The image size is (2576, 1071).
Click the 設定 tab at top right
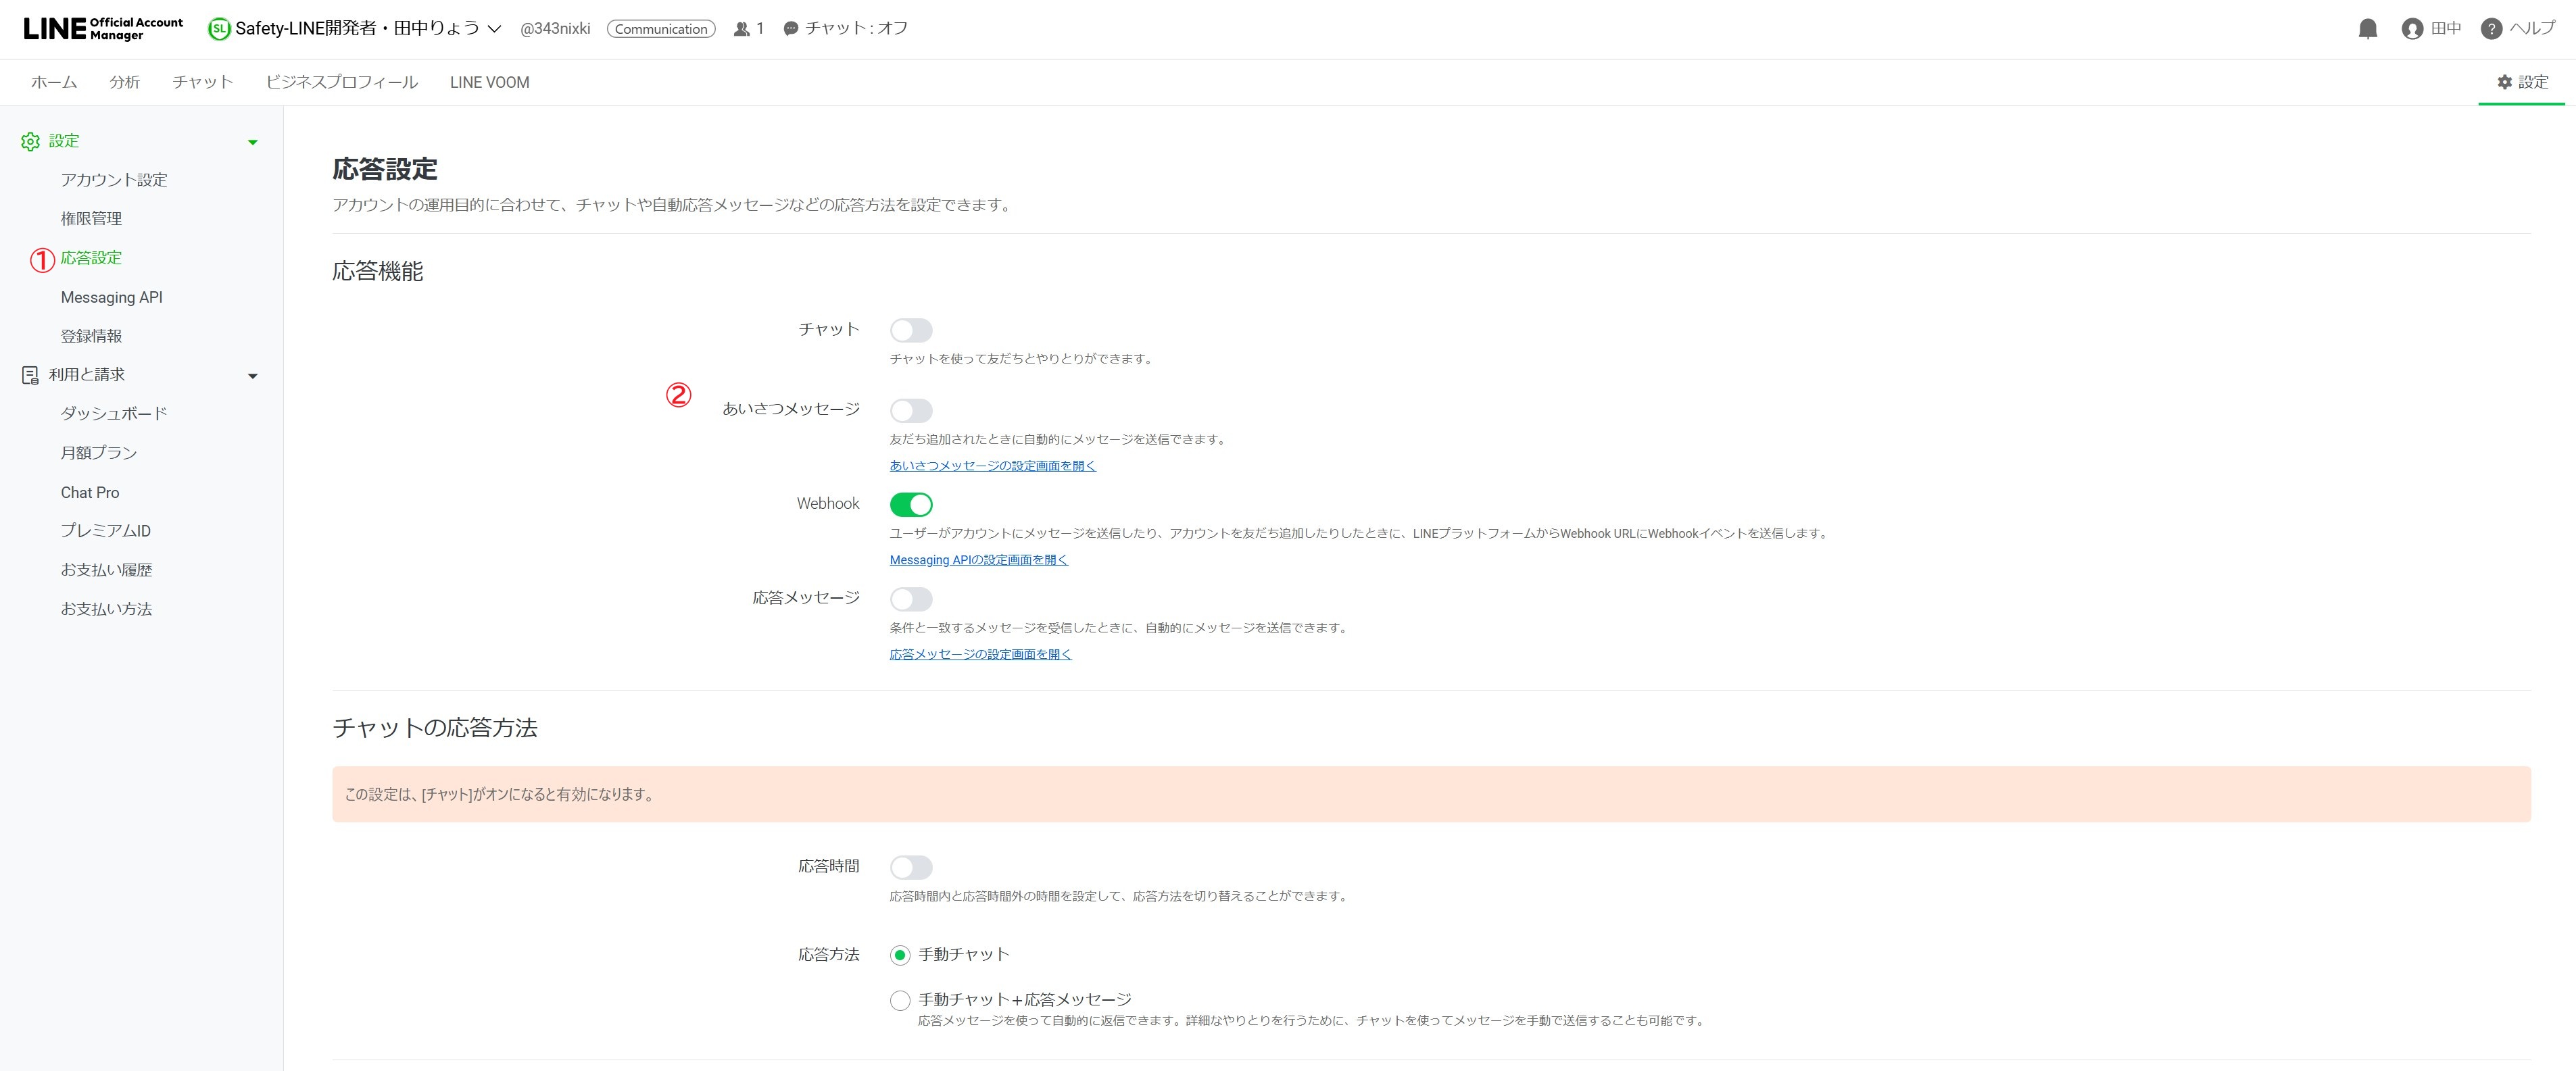[2522, 82]
